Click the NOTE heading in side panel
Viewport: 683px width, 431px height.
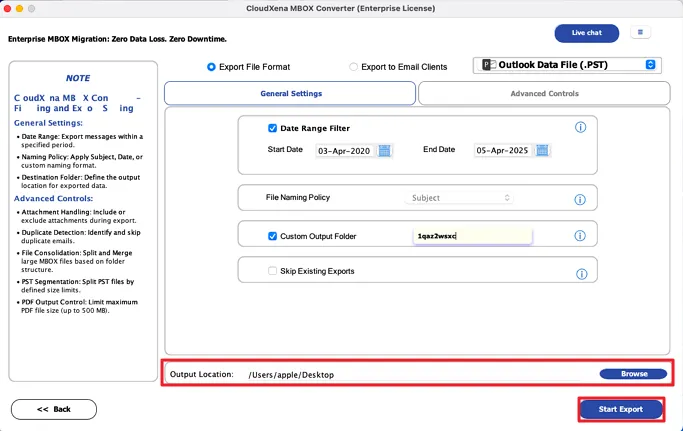click(x=78, y=78)
